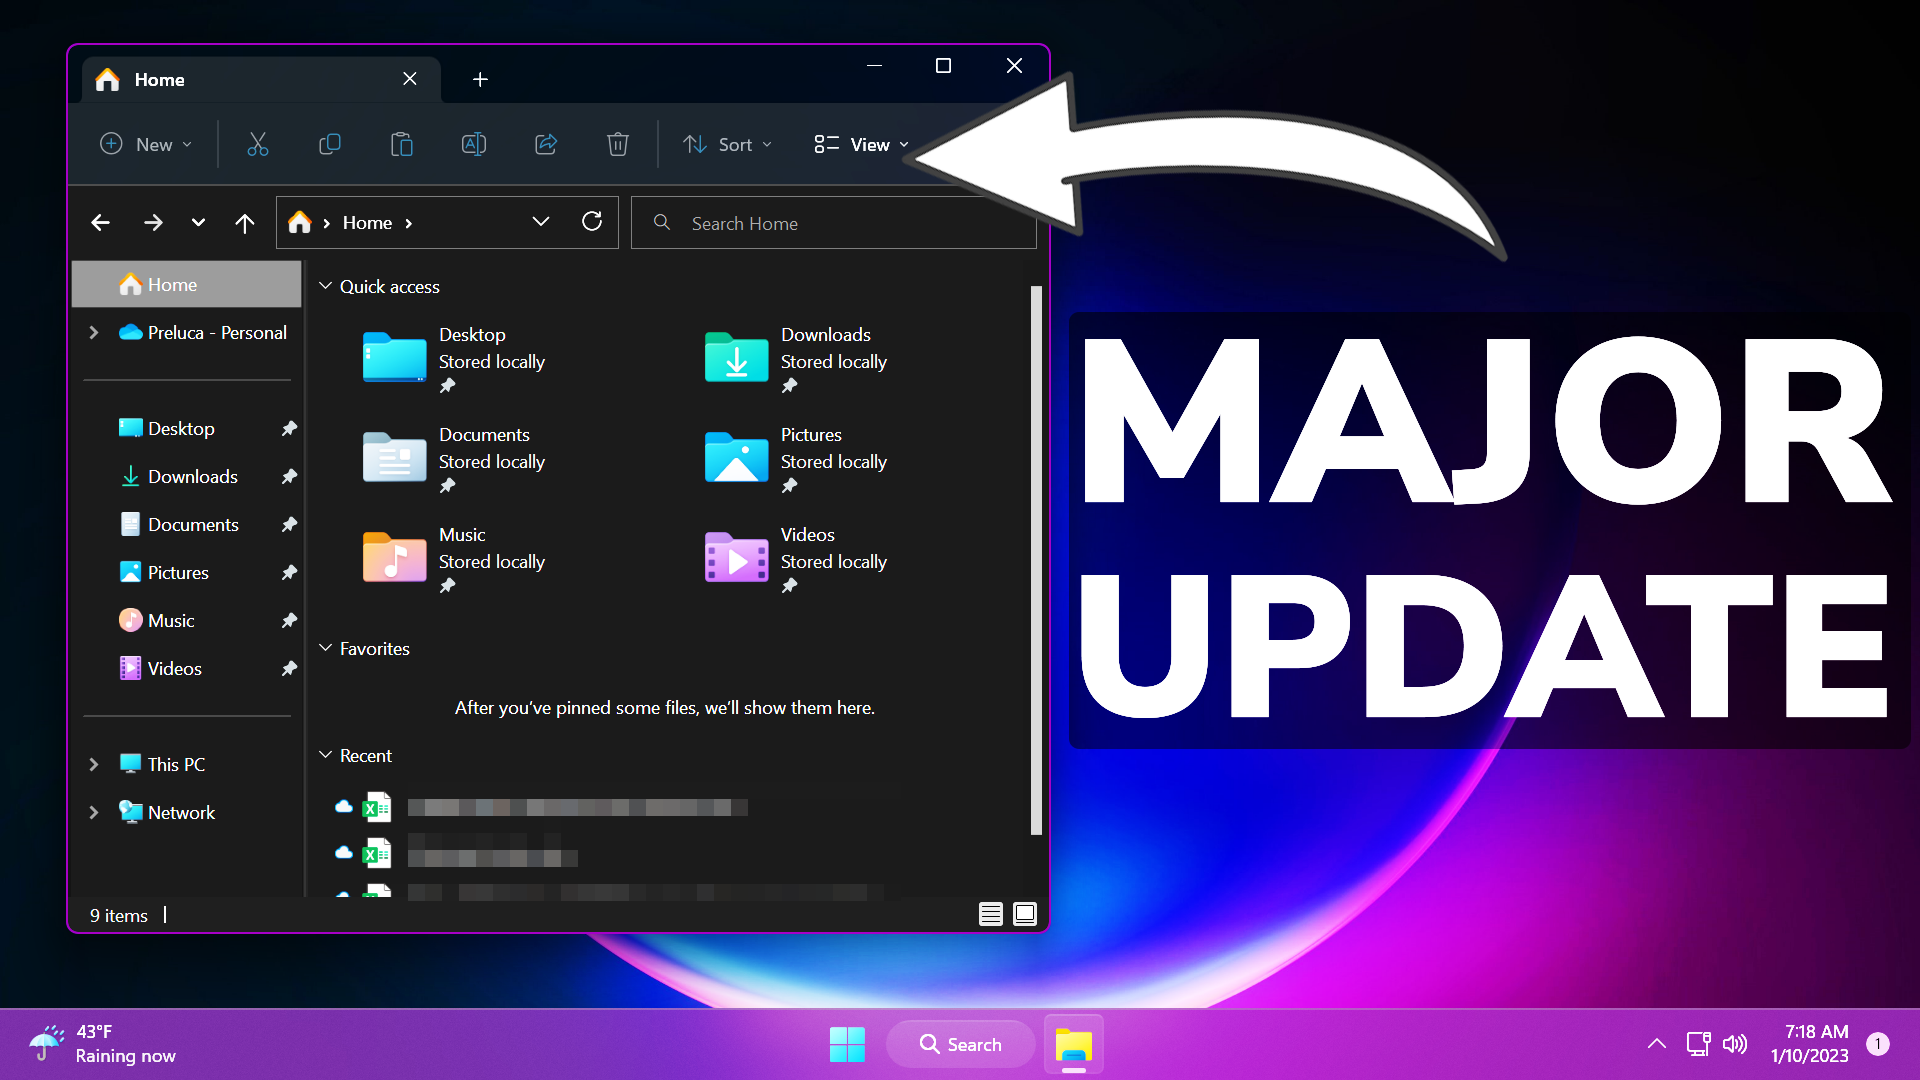1920x1080 pixels.
Task: Select Pictures in the navigation pane
Action: (187, 572)
